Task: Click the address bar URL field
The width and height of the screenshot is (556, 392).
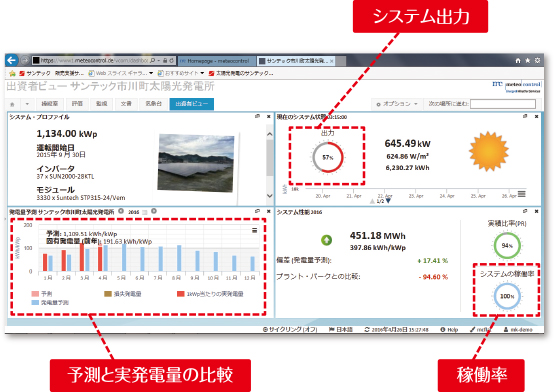Action: pos(94,61)
